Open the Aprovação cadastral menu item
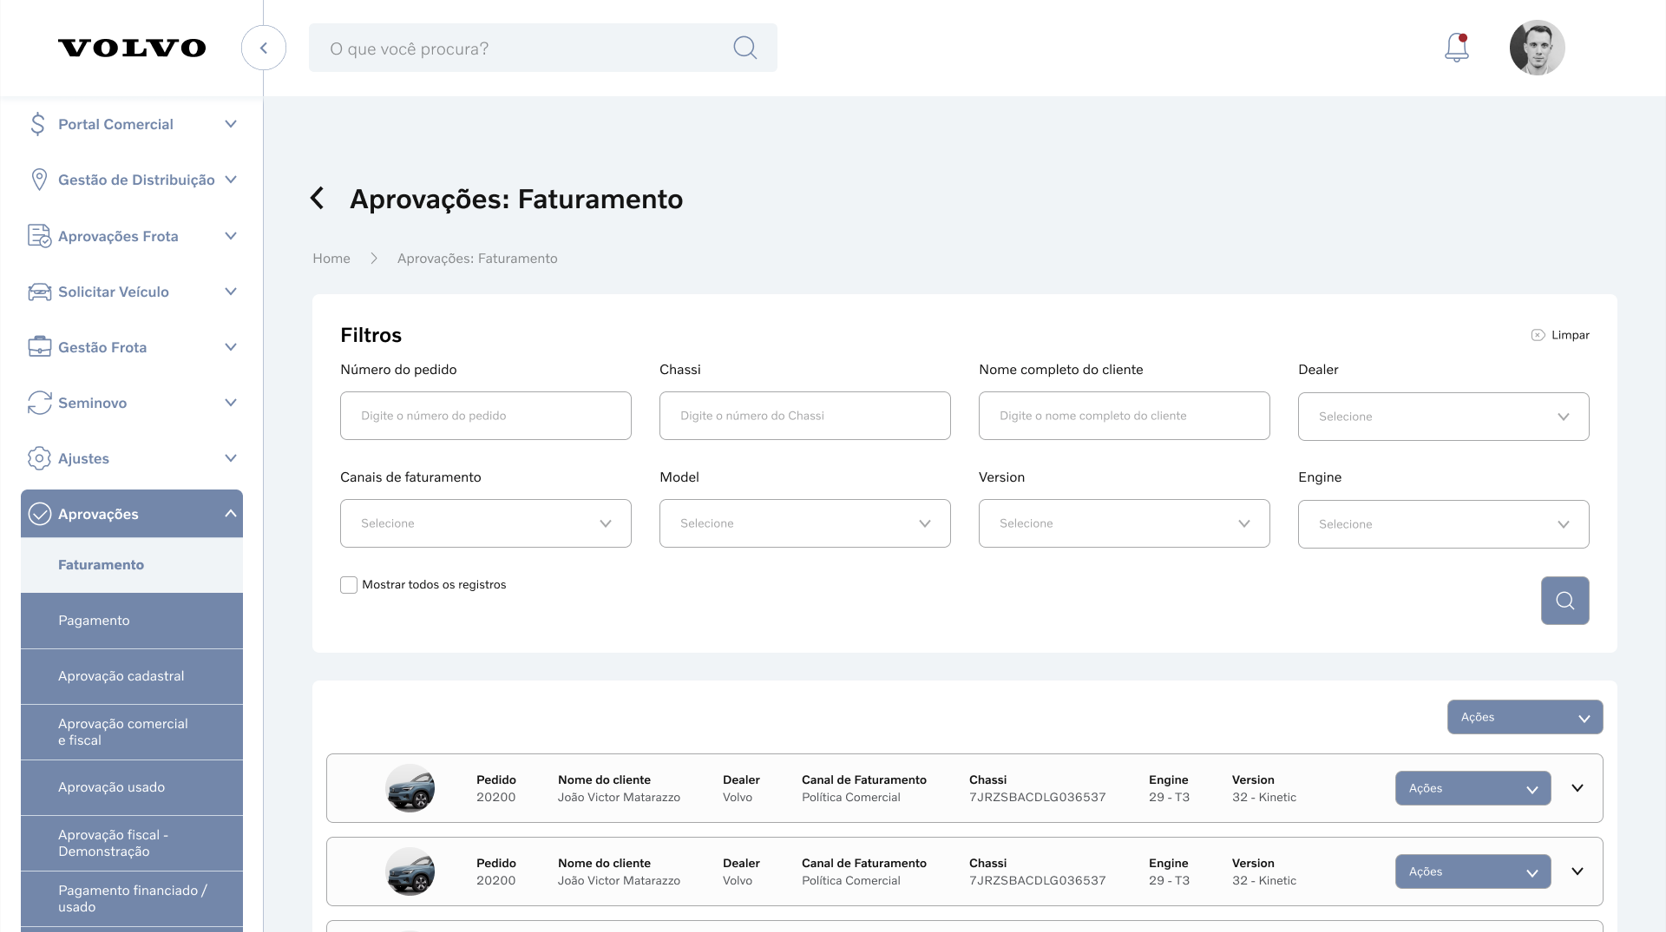1666x932 pixels. pos(121,676)
